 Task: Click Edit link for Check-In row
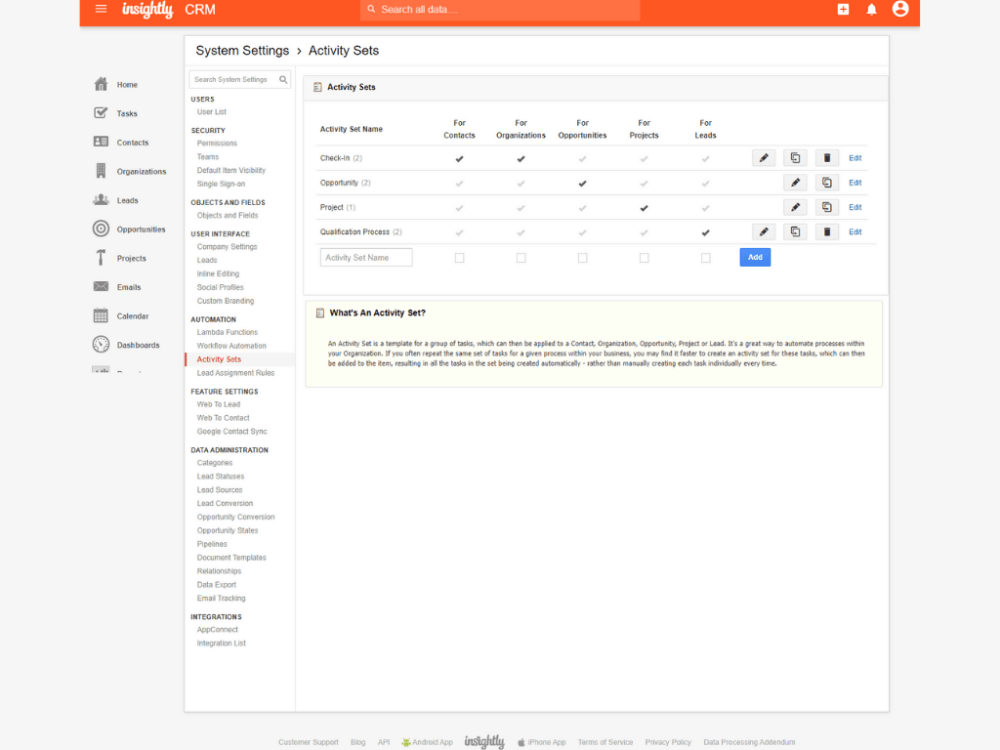855,158
